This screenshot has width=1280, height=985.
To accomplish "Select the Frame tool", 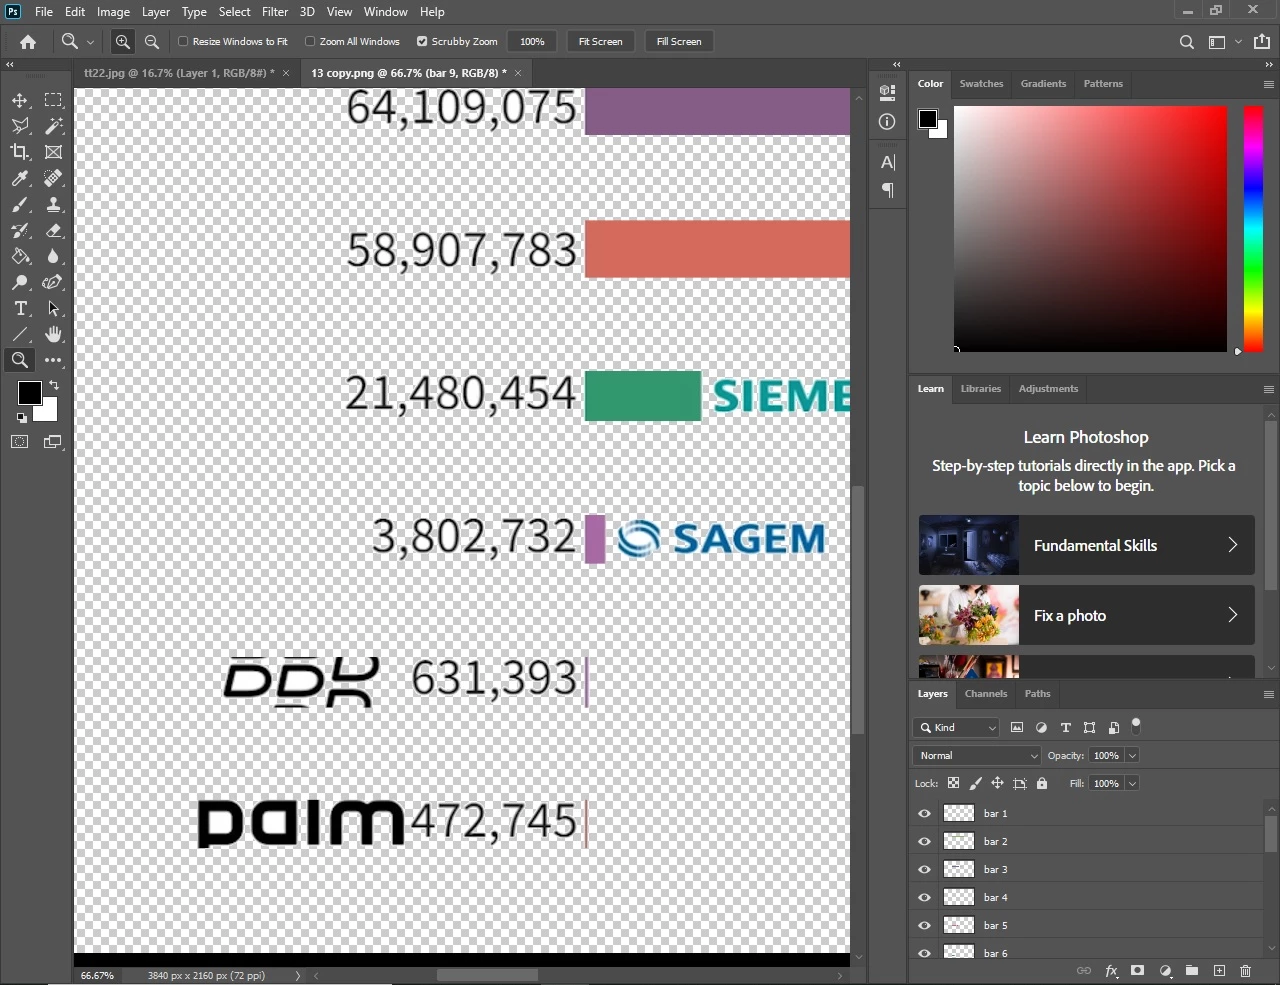I will [x=53, y=152].
